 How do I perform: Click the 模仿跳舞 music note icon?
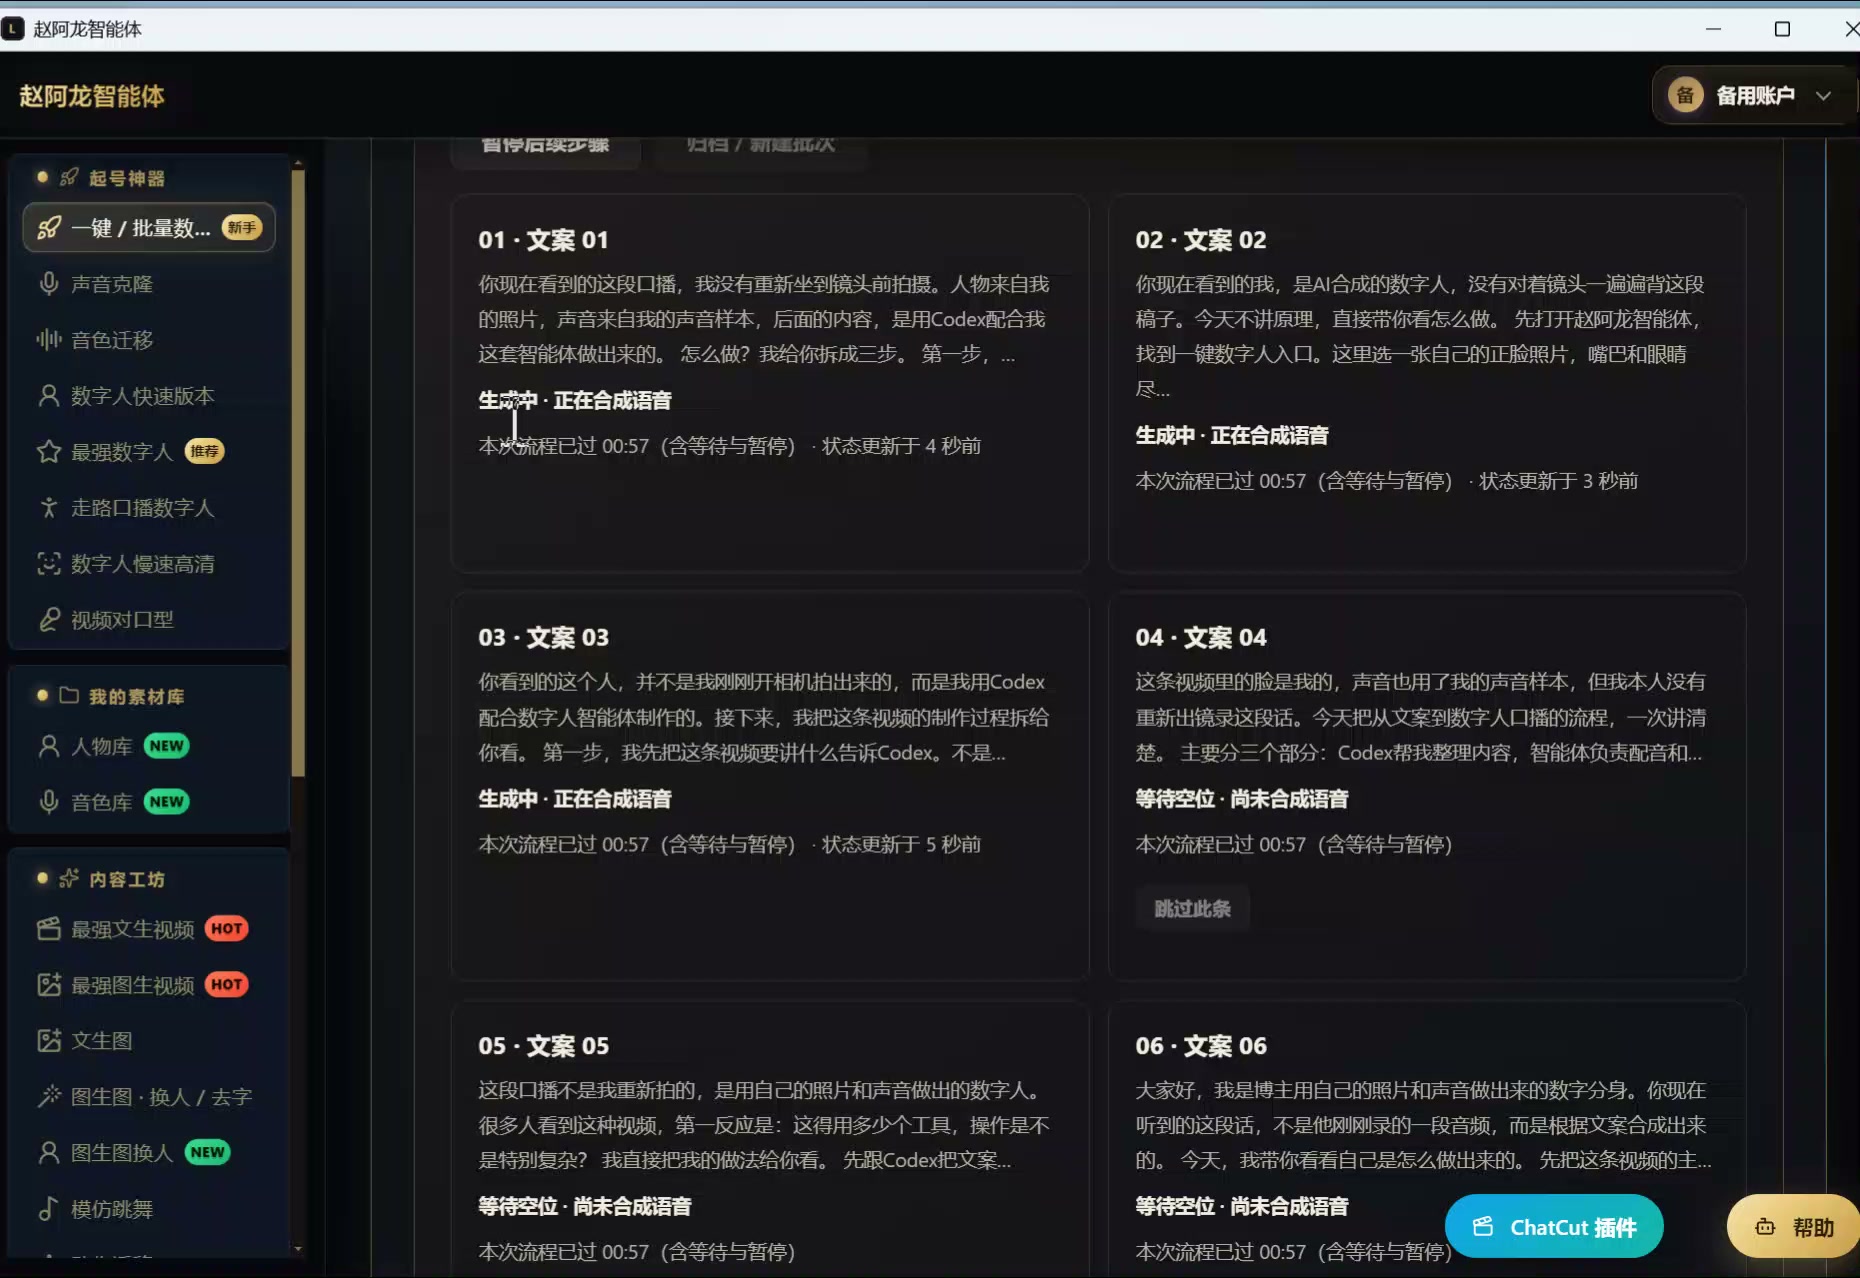tap(48, 1209)
